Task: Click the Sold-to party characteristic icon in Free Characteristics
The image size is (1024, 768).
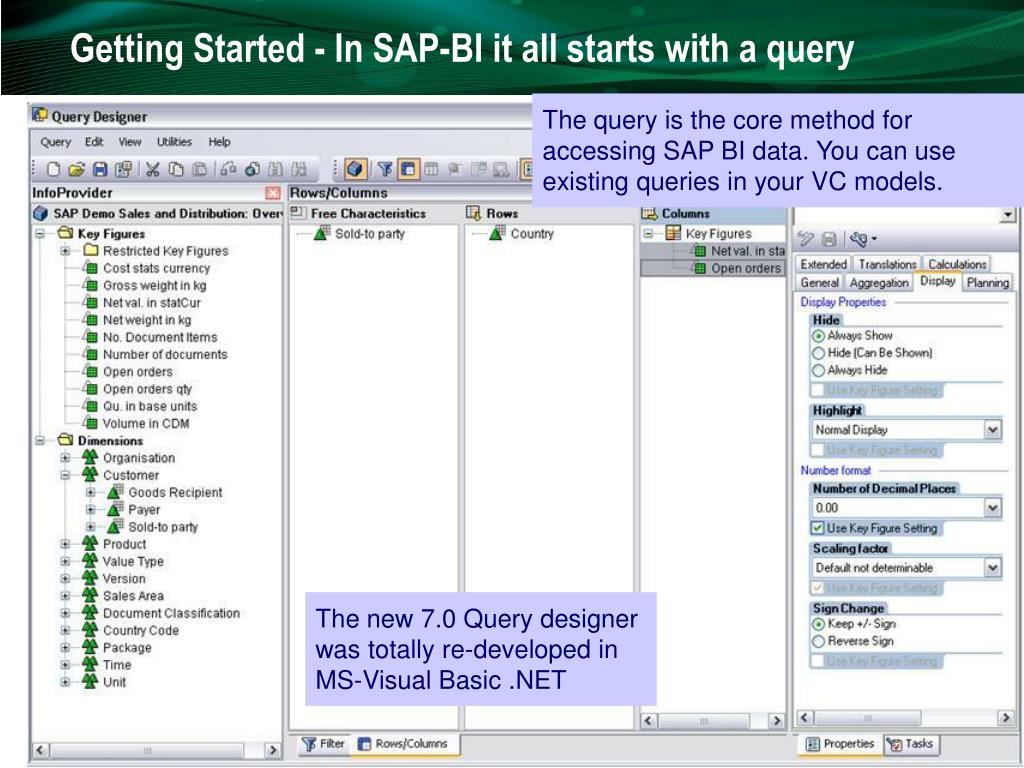Action: tap(323, 233)
